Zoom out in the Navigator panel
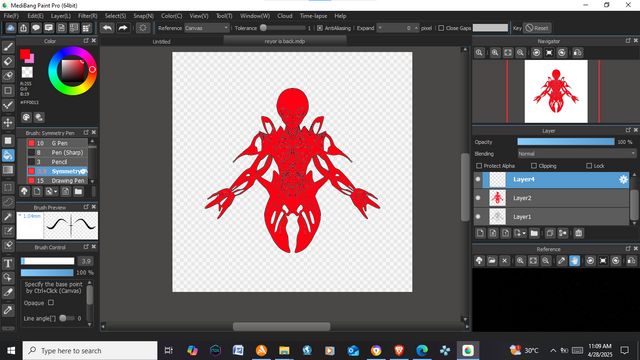Viewport: 640px width, 360px height. coord(520,53)
